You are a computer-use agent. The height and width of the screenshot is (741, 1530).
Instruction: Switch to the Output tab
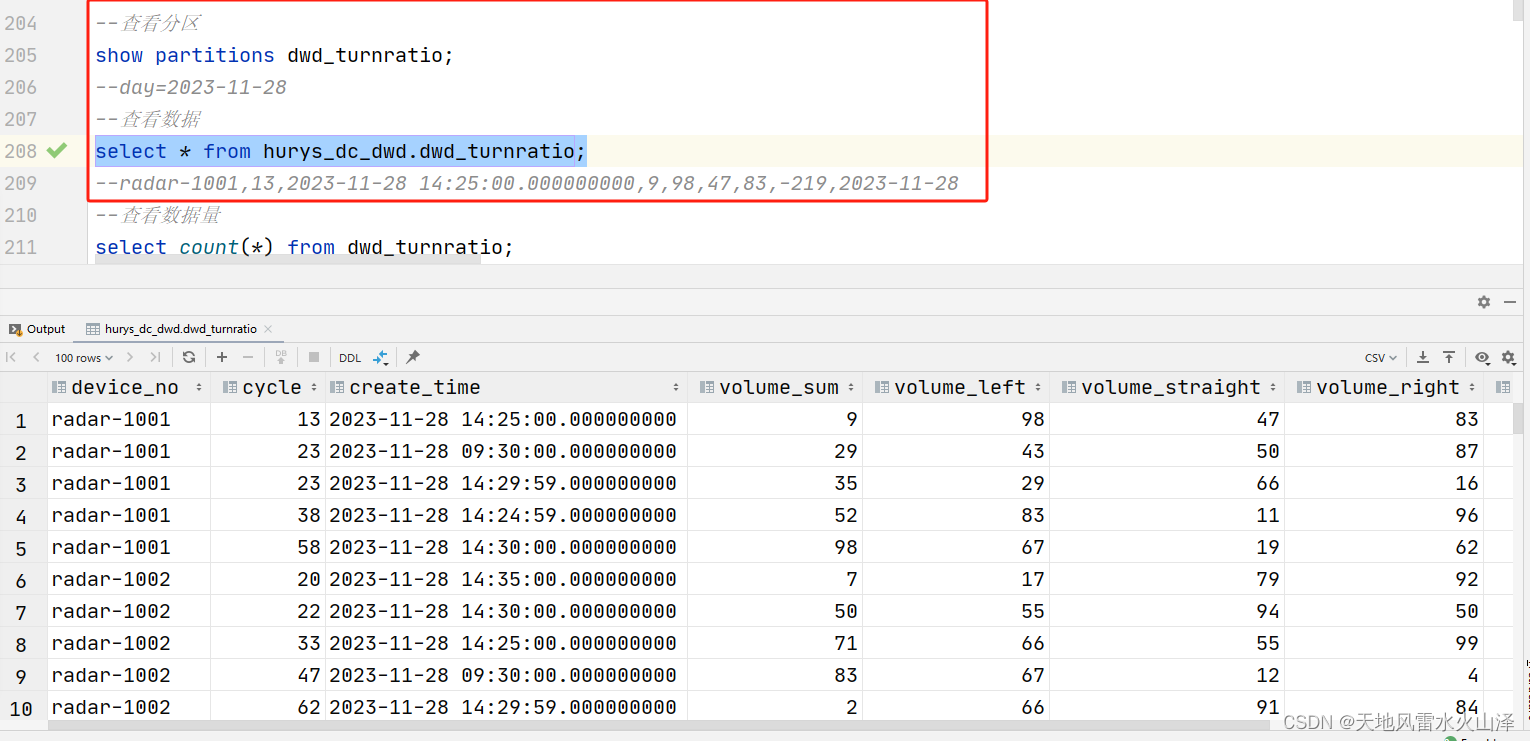(37, 329)
